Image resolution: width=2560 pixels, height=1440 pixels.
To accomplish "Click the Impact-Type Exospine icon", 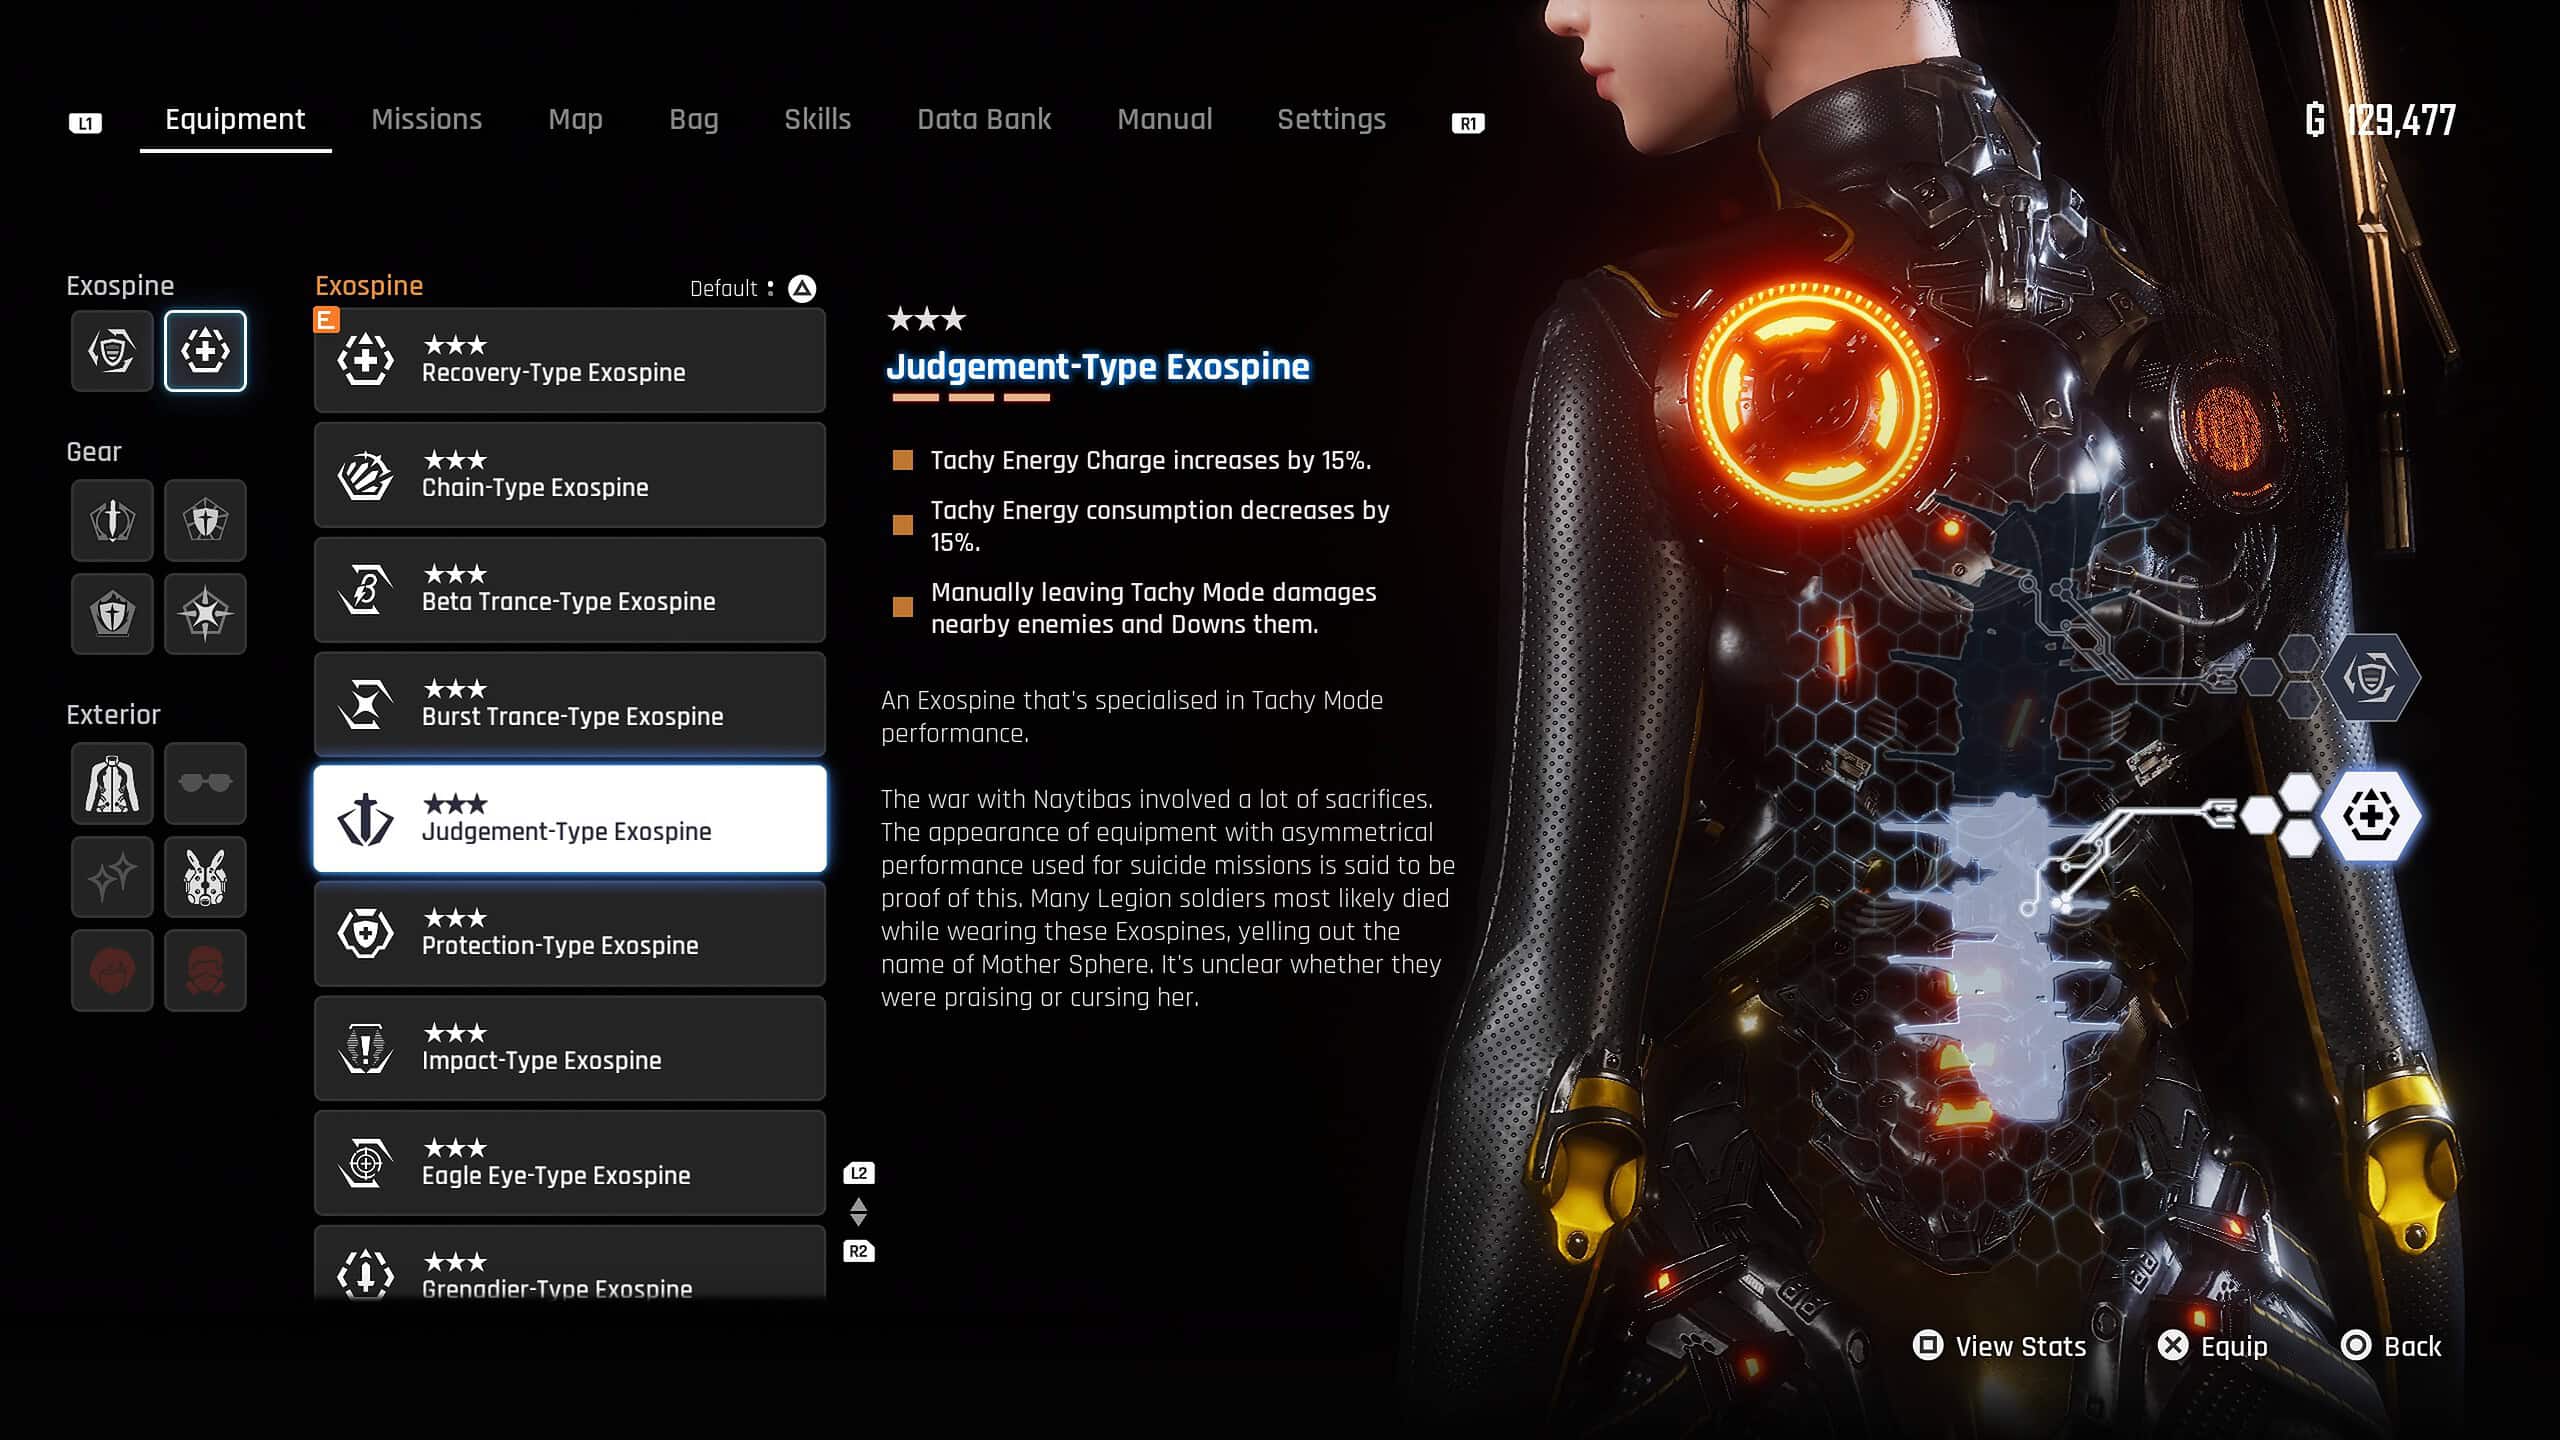I will point(366,1049).
